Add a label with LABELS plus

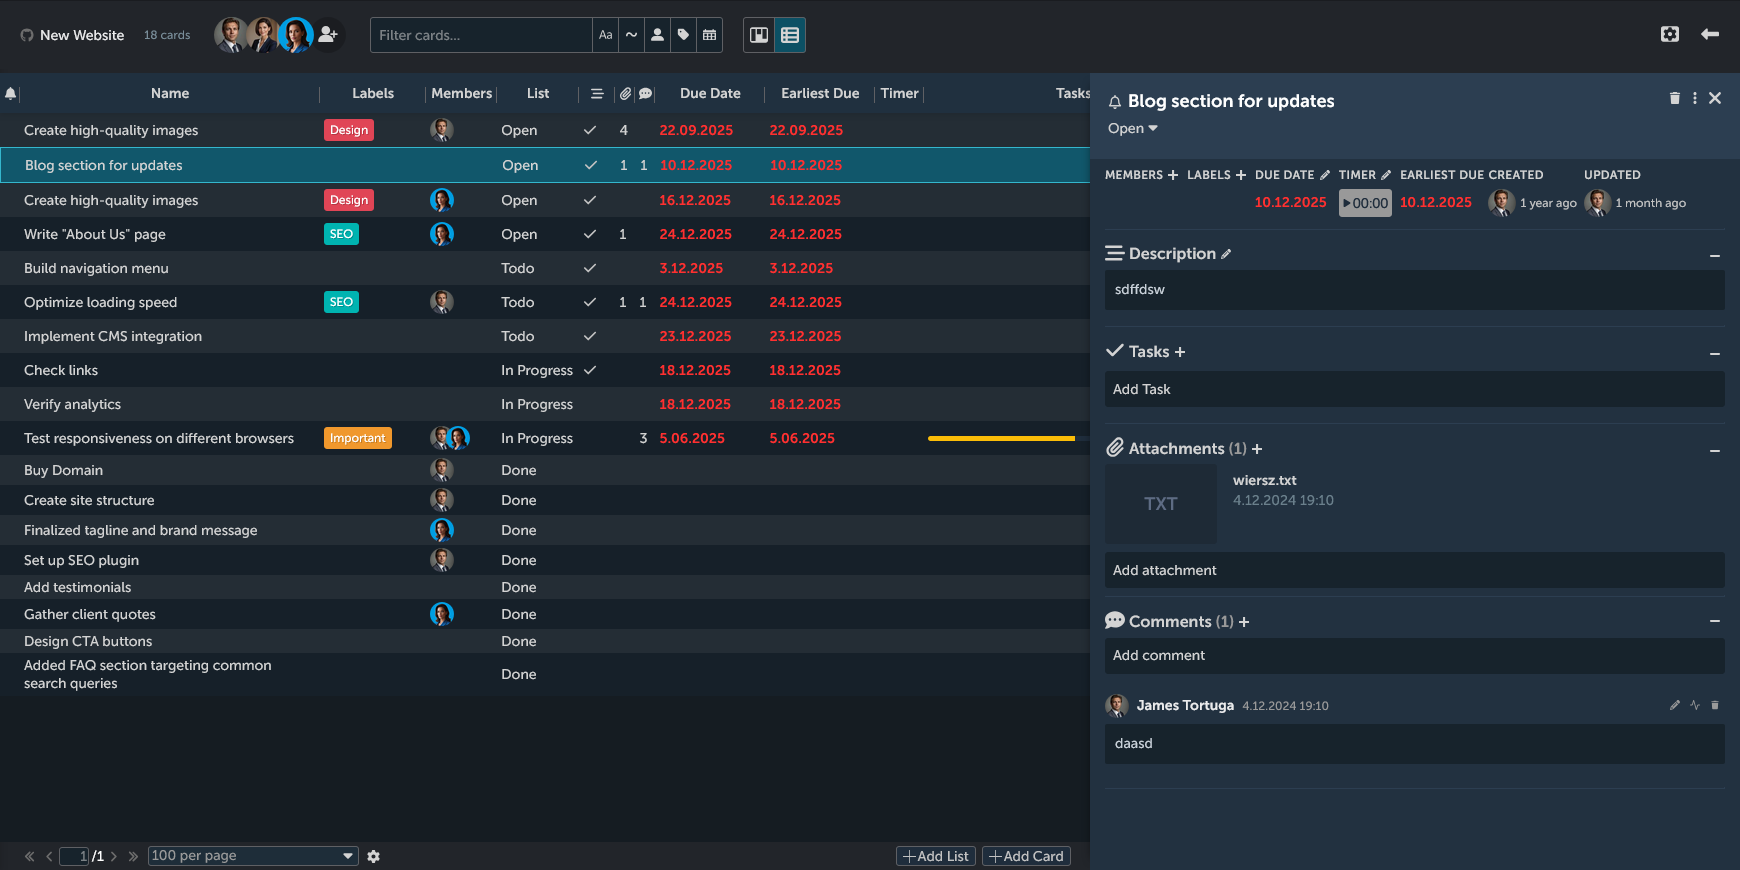tap(1241, 175)
